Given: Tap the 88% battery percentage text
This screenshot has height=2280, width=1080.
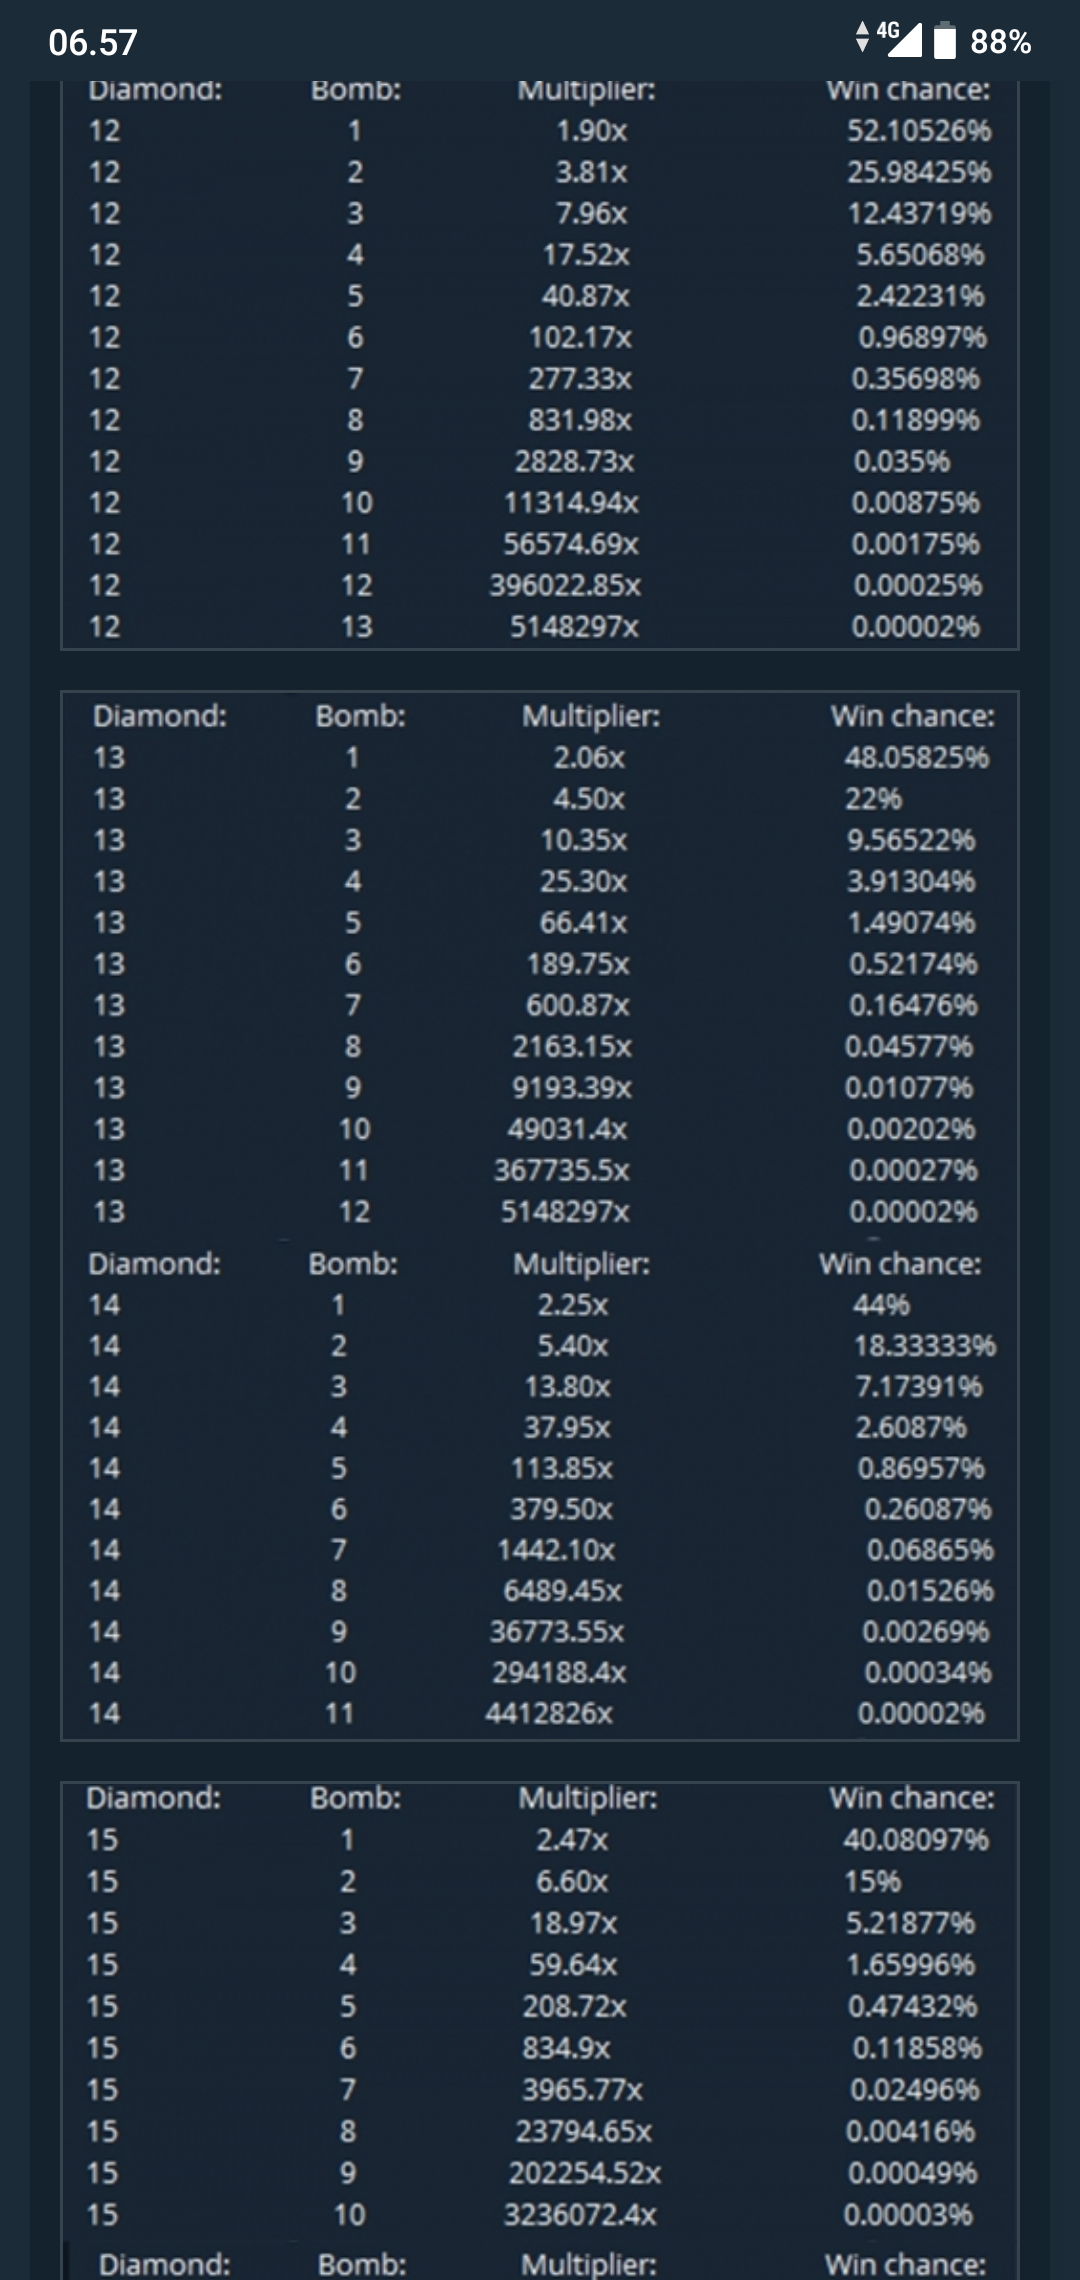Looking at the screenshot, I should click(1000, 42).
